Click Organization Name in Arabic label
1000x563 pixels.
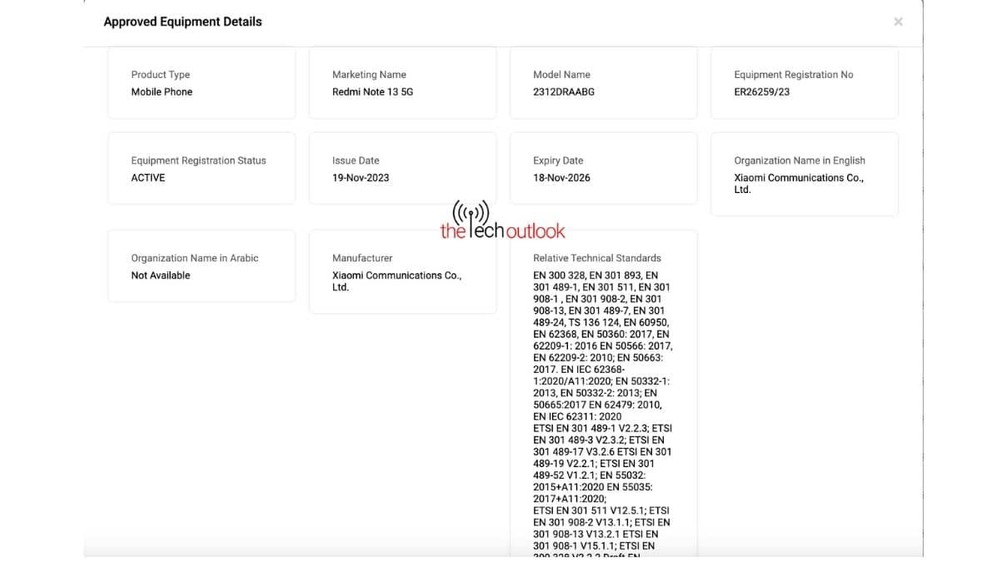coord(195,258)
